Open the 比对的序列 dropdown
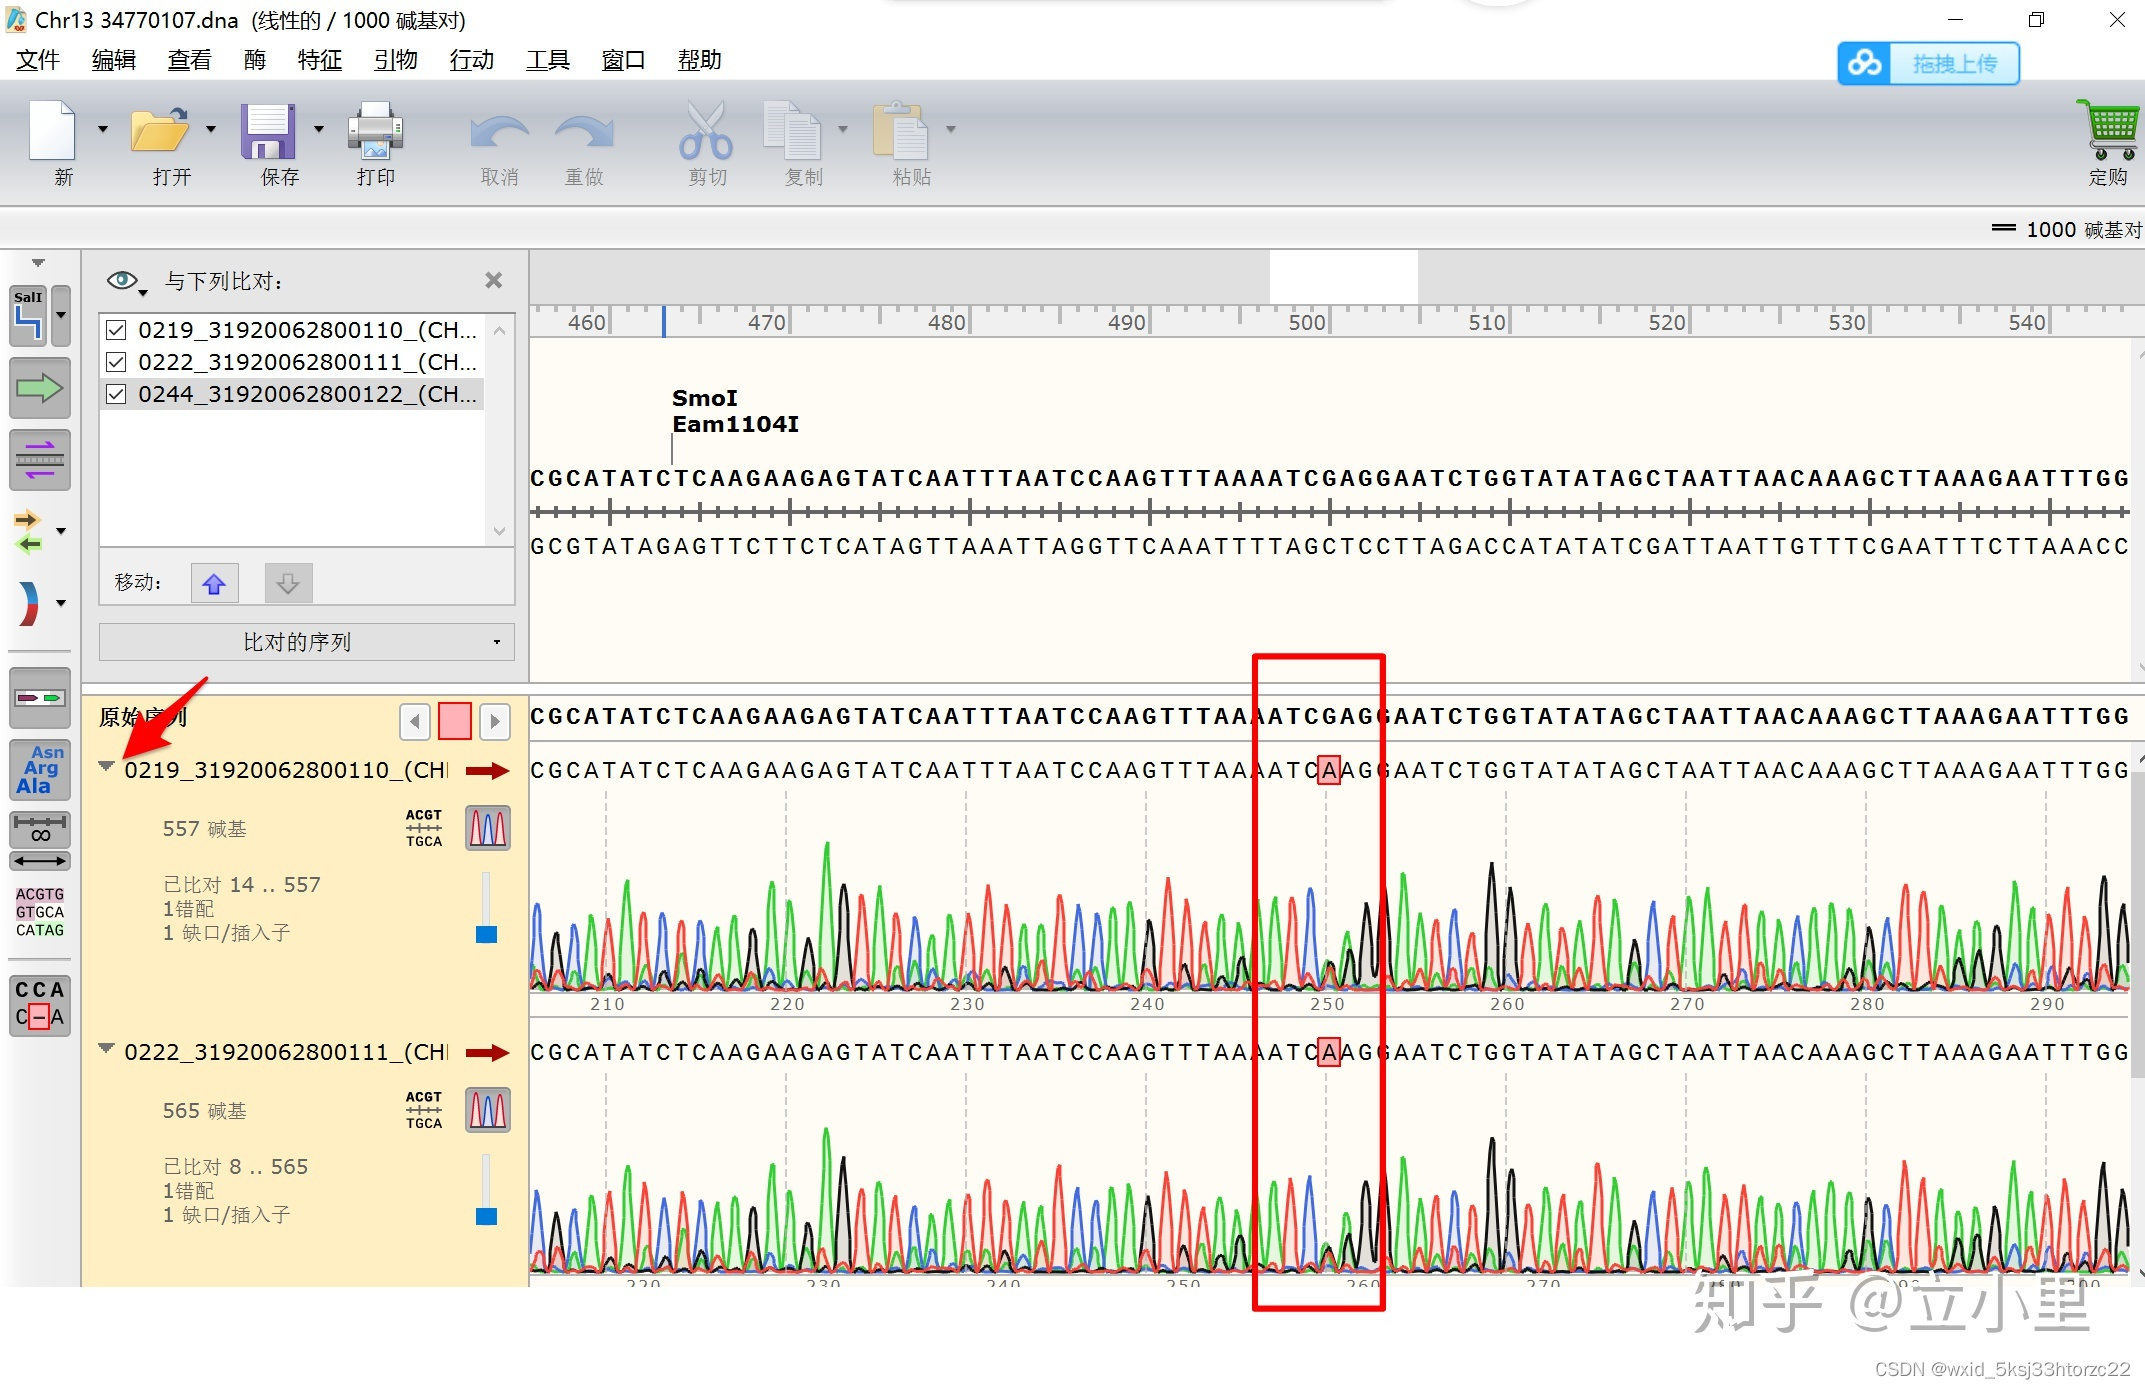2145x1389 pixels. 306,642
